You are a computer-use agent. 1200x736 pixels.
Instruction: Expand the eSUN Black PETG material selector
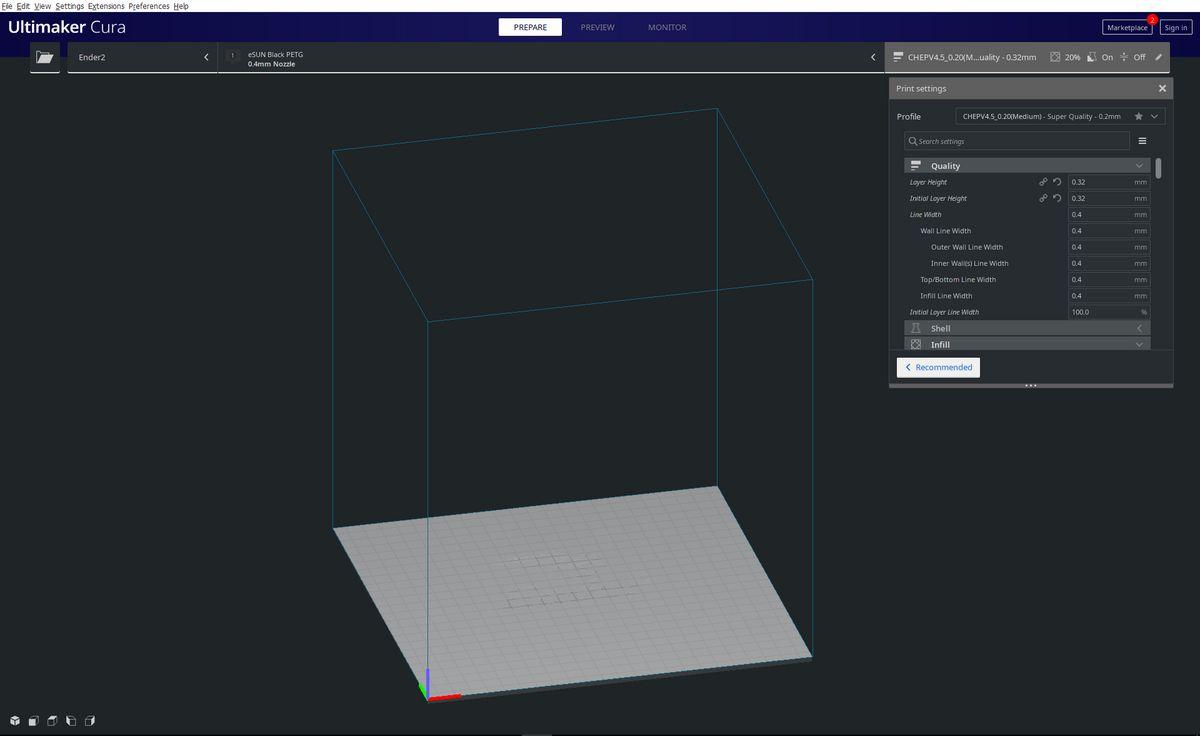click(x=550, y=57)
